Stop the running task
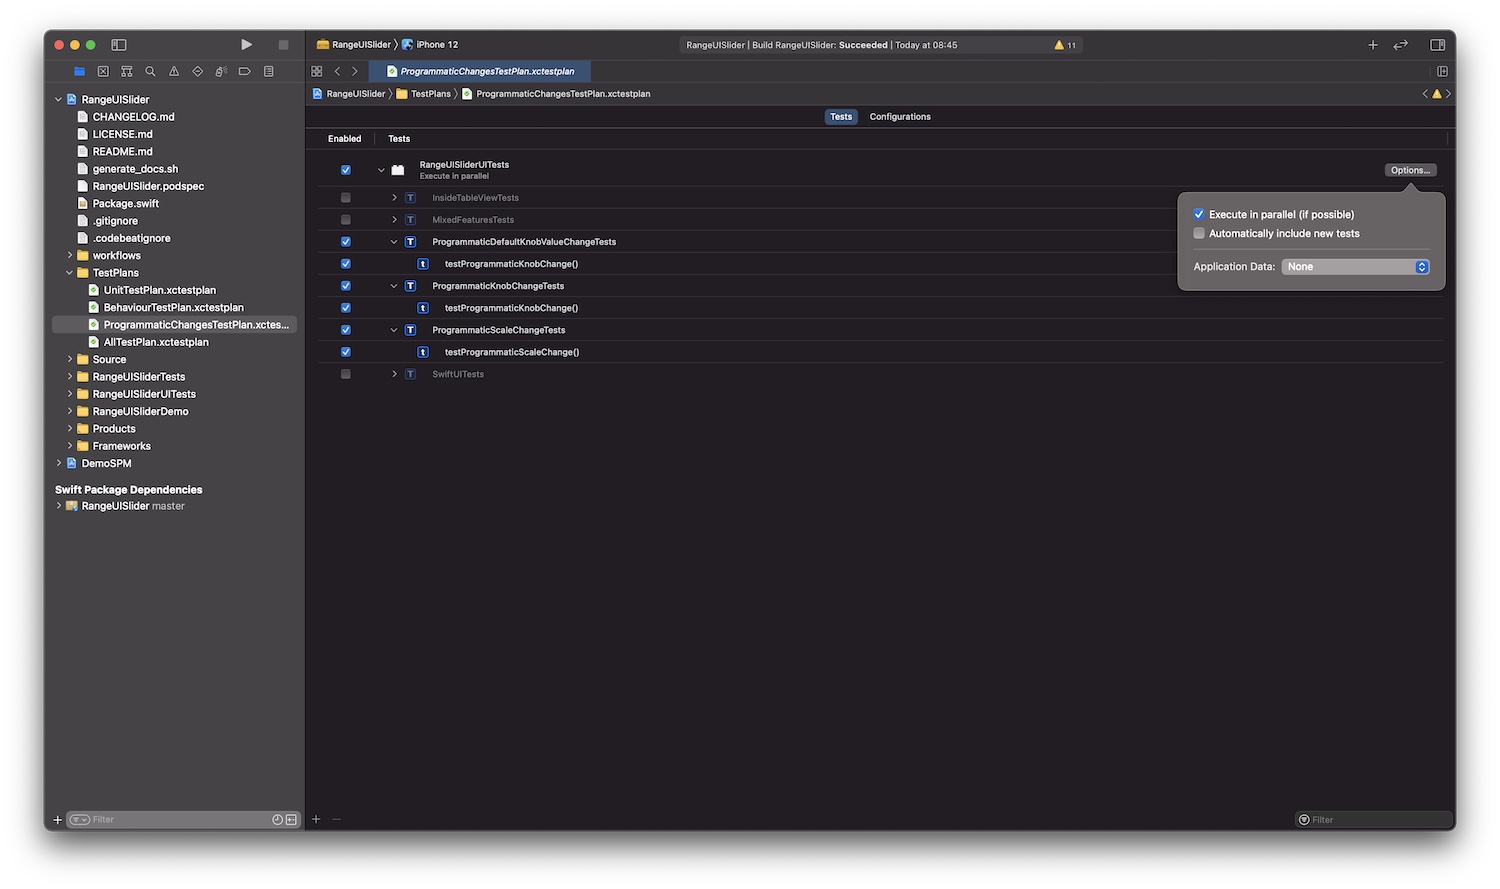 pos(283,45)
